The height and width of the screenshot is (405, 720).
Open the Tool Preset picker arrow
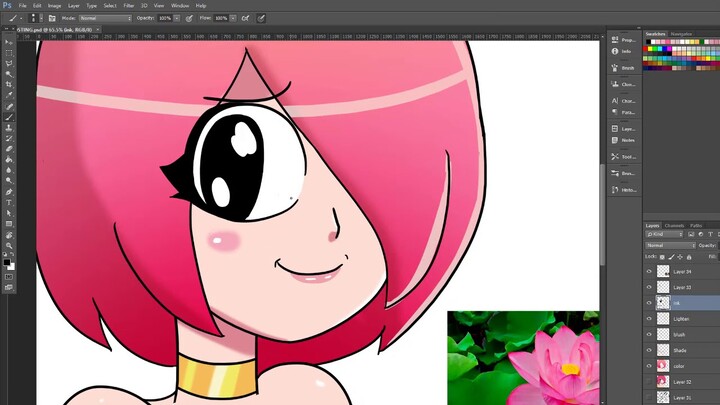point(21,19)
